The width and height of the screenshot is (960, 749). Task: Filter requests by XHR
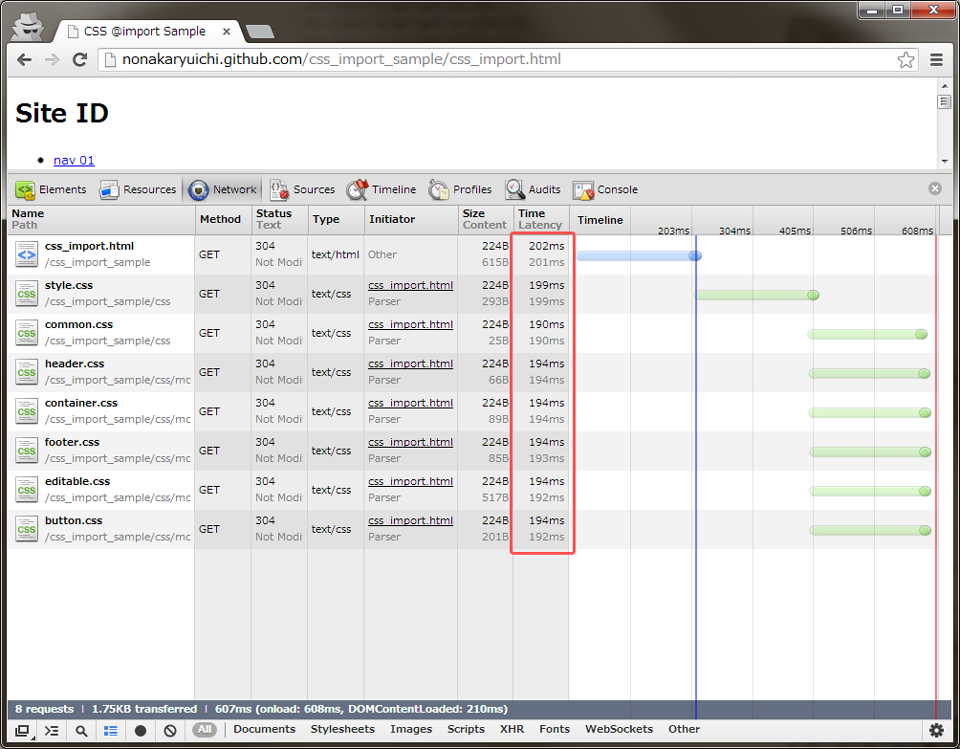click(512, 730)
